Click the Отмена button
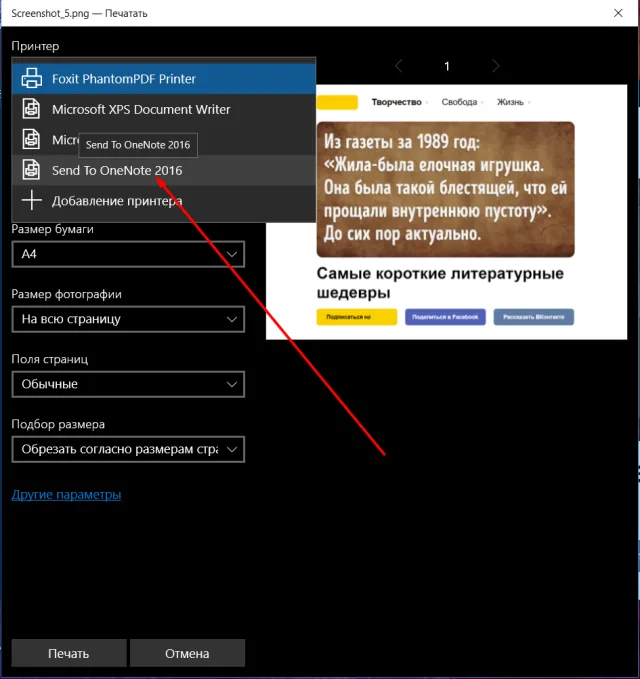Image resolution: width=640 pixels, height=679 pixels. [x=187, y=653]
